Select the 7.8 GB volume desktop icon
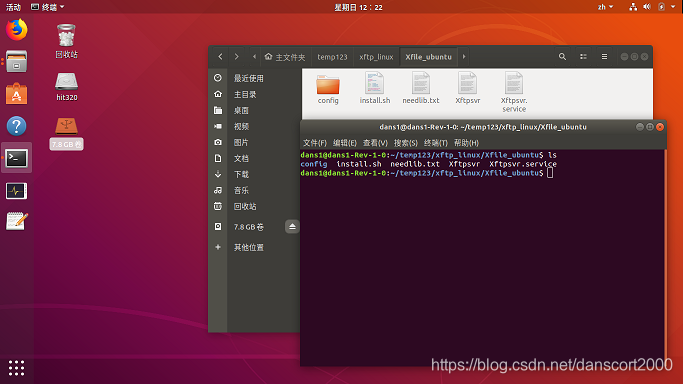 click(x=66, y=133)
